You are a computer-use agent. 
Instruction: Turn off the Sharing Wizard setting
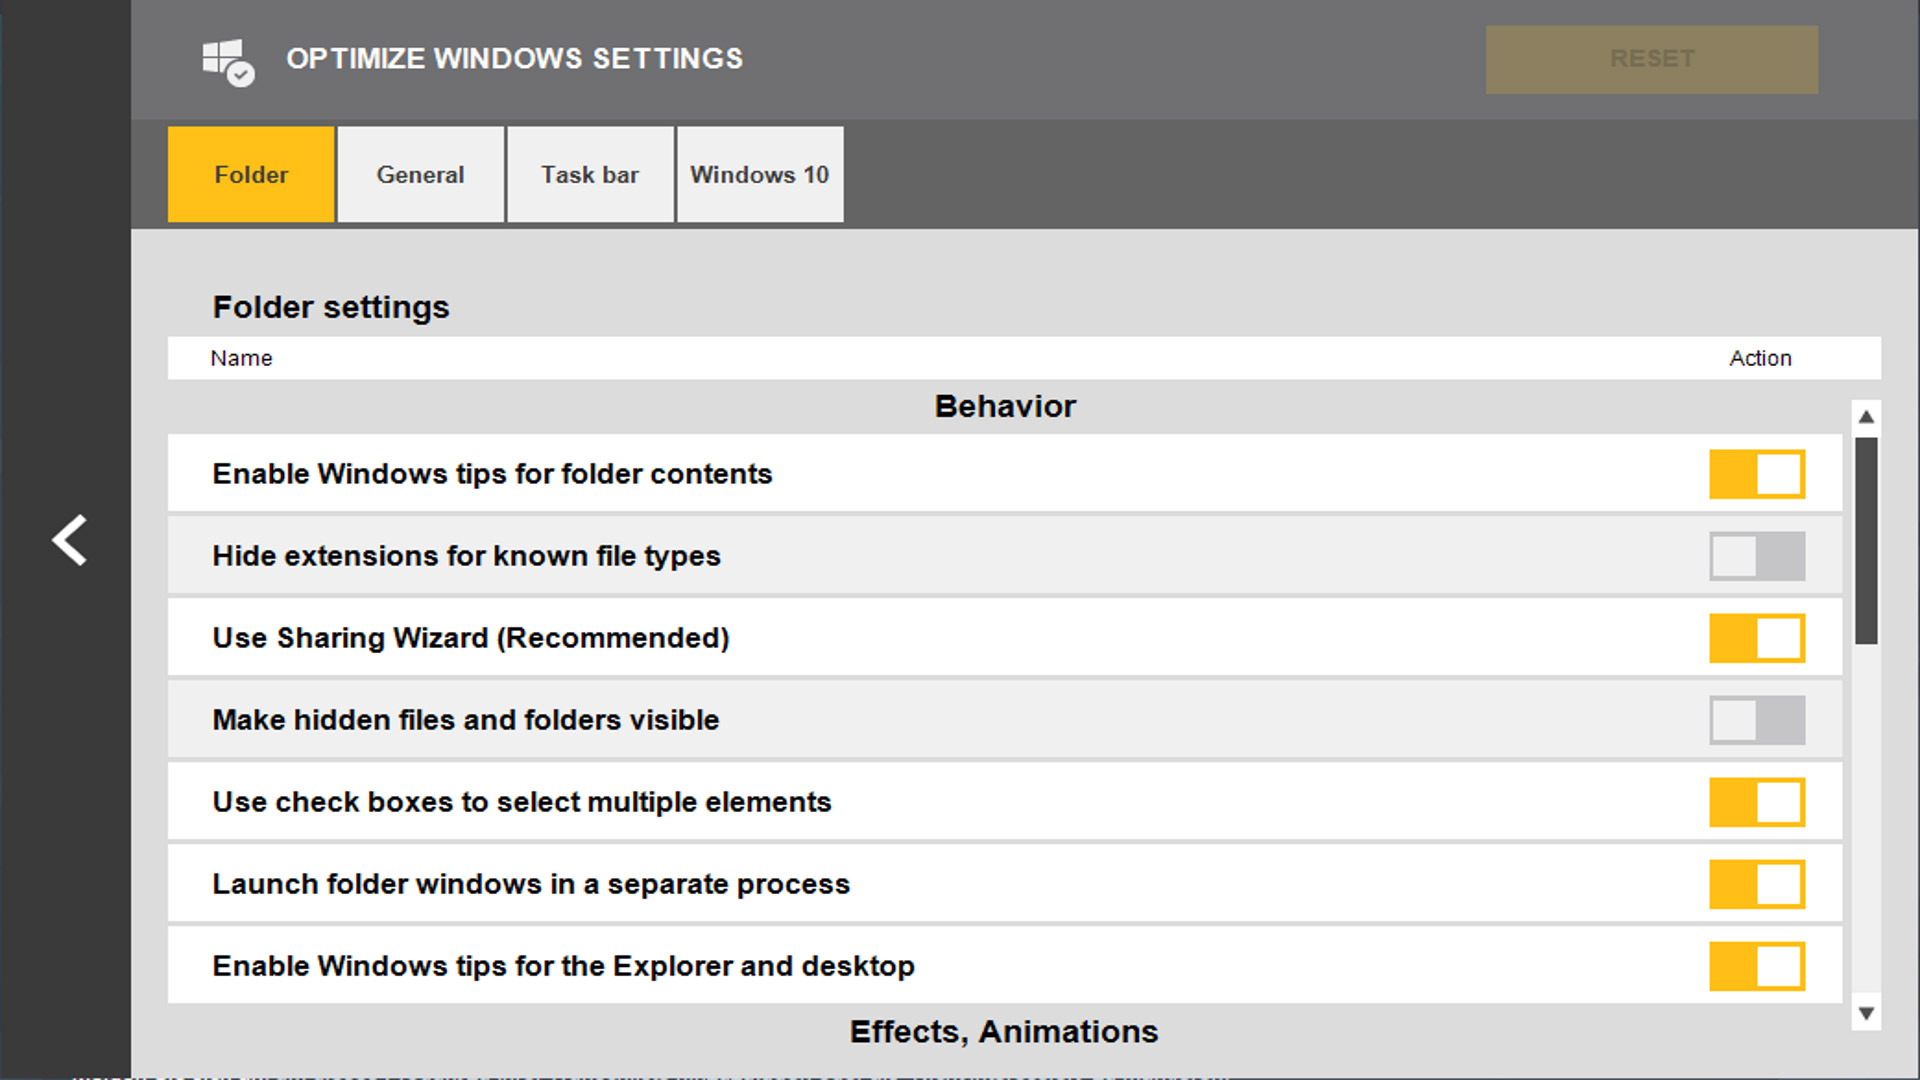pos(1756,638)
